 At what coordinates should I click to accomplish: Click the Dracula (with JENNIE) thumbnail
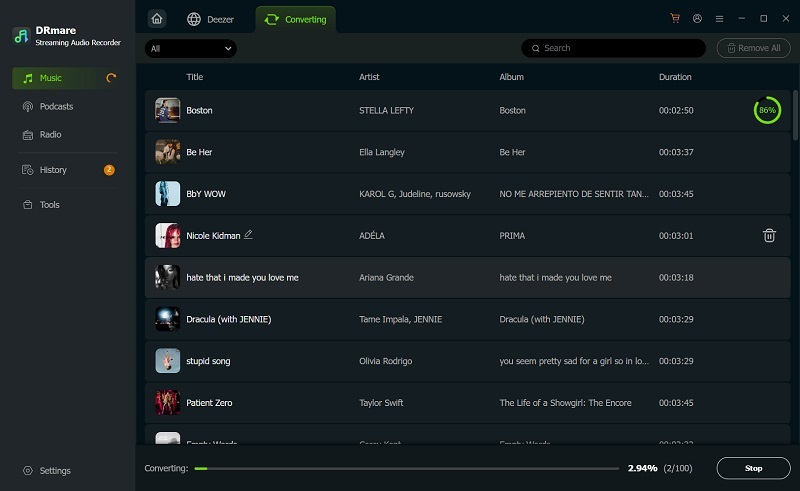pos(167,319)
